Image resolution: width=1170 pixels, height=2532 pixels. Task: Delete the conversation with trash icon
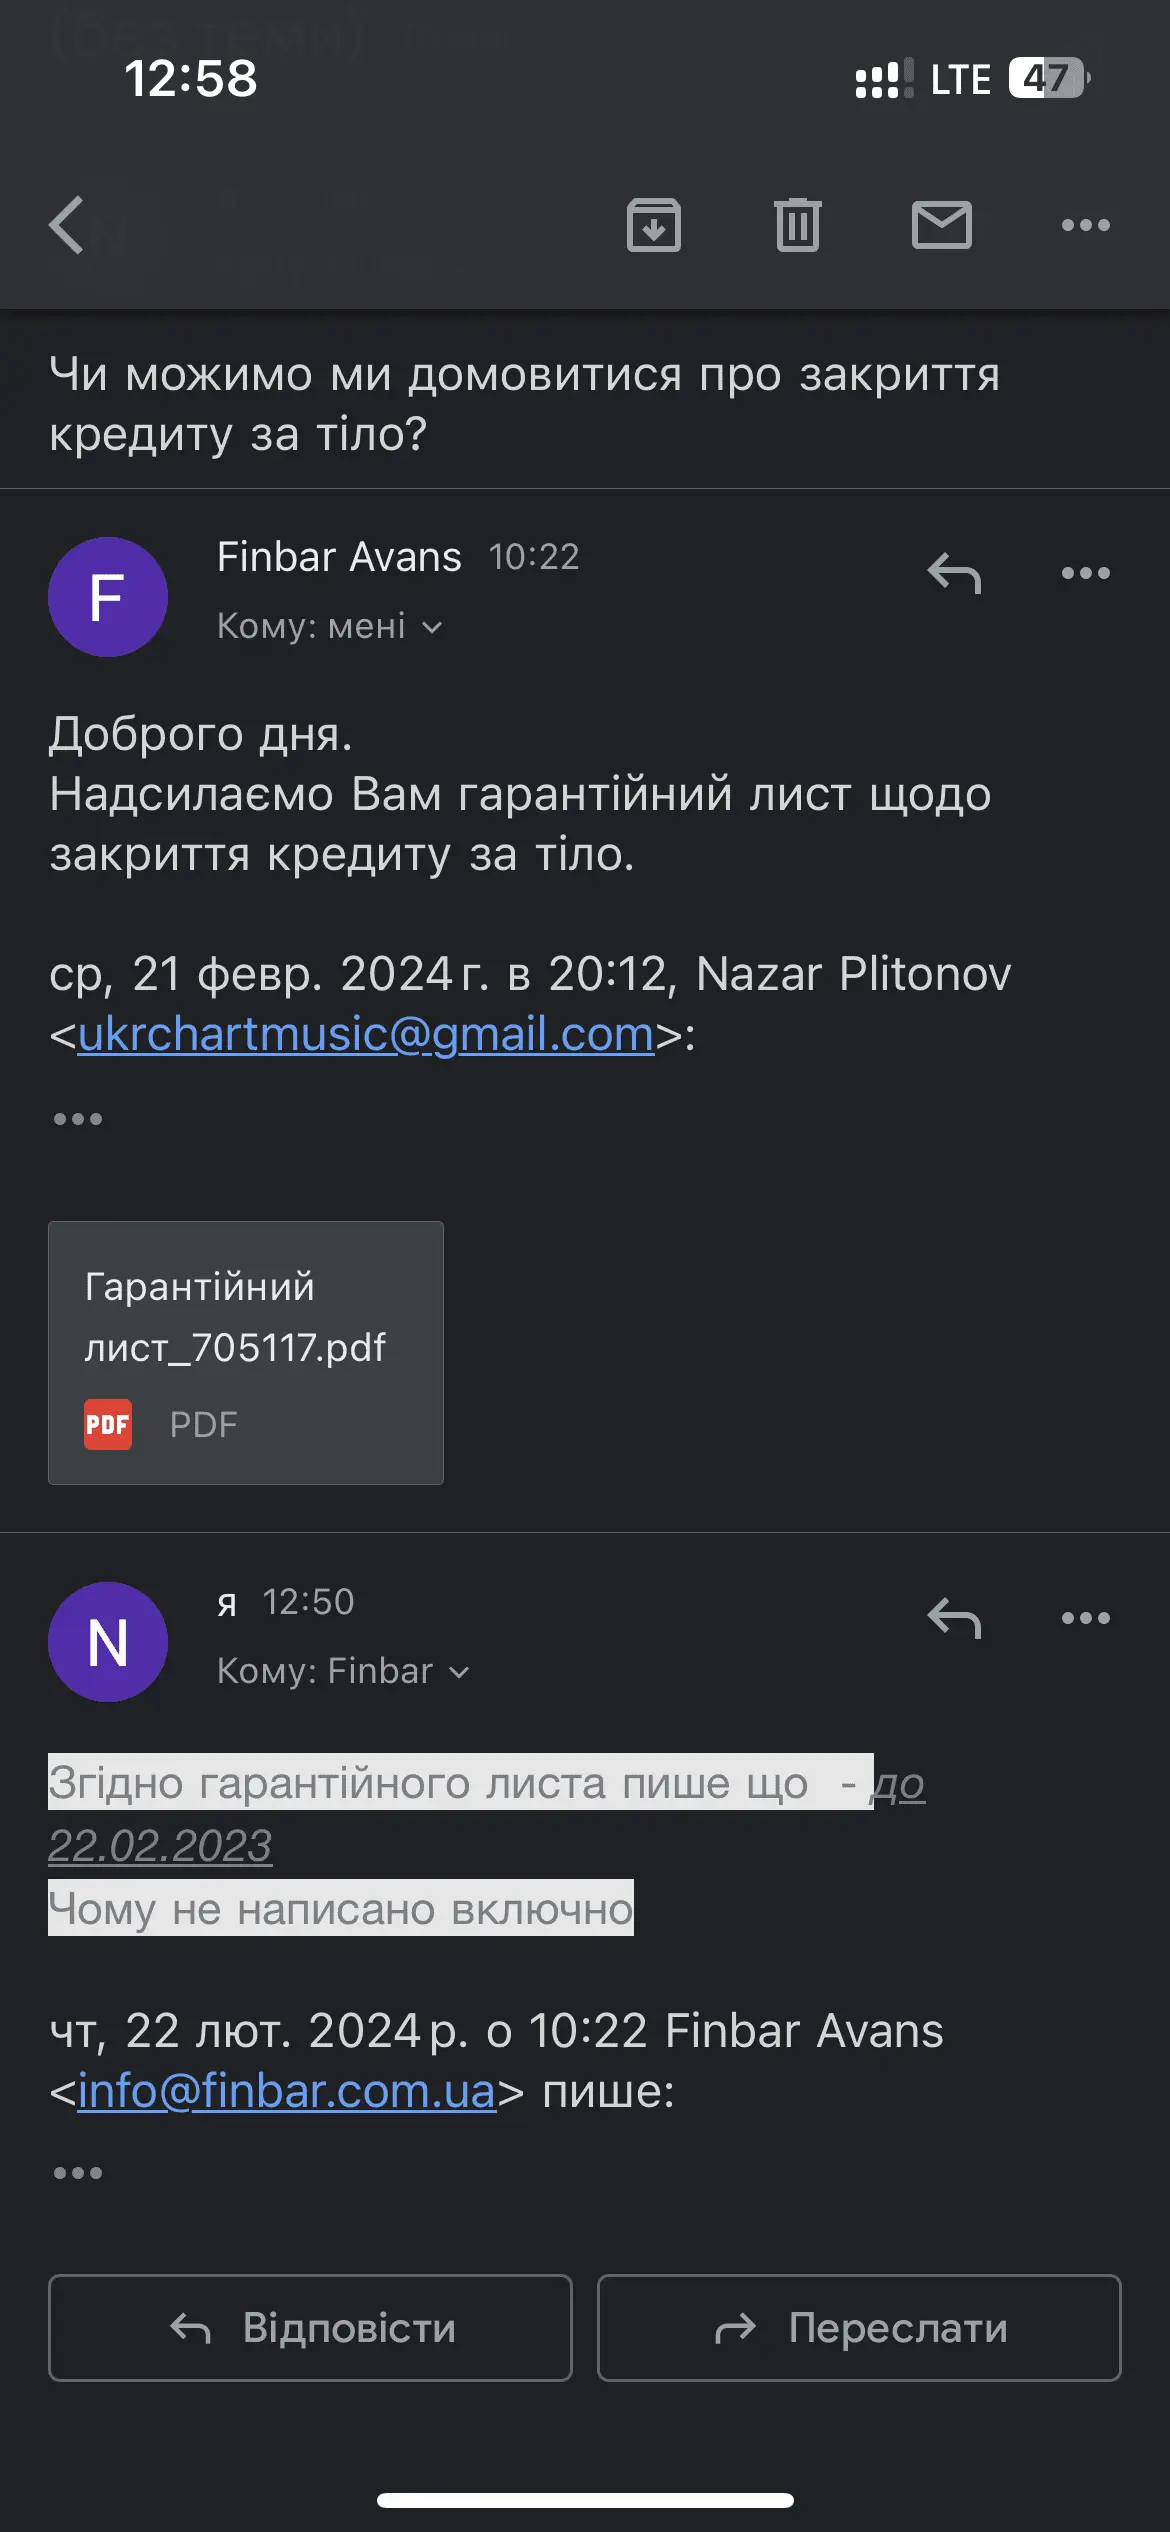click(797, 225)
